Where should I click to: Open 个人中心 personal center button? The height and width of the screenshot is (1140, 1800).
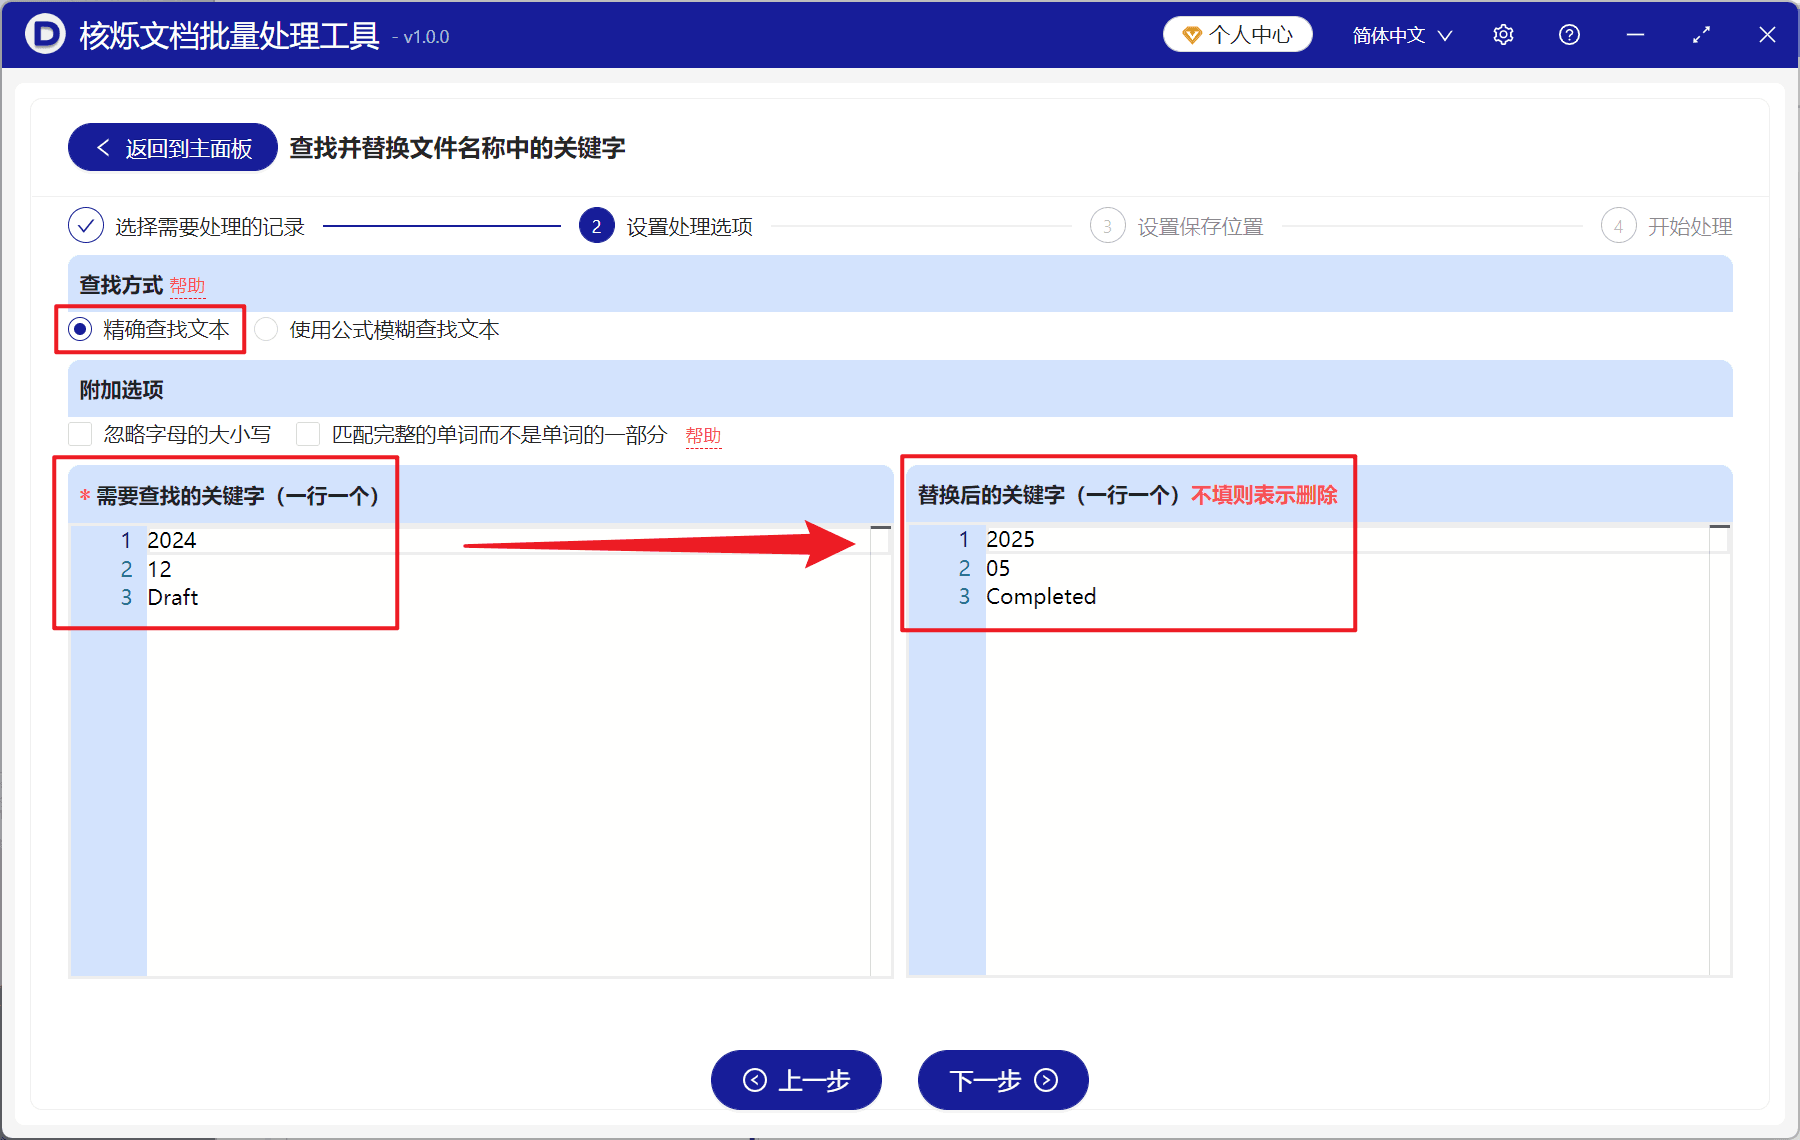[x=1238, y=35]
